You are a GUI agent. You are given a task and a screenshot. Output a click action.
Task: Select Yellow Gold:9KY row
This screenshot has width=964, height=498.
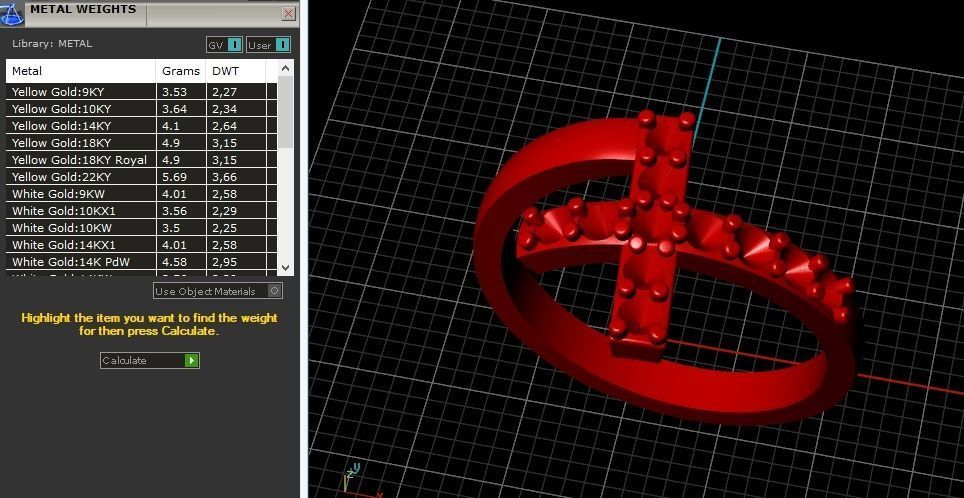tap(141, 92)
